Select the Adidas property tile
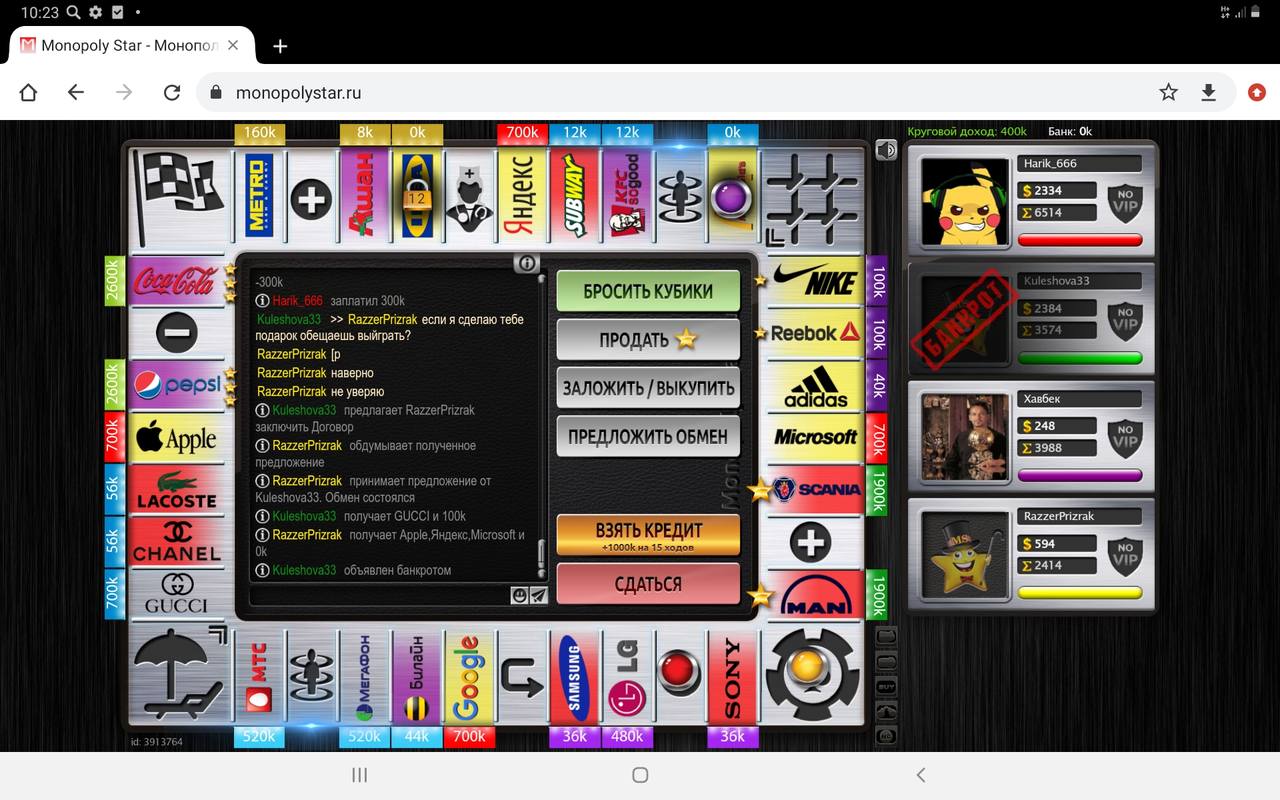 pos(816,385)
